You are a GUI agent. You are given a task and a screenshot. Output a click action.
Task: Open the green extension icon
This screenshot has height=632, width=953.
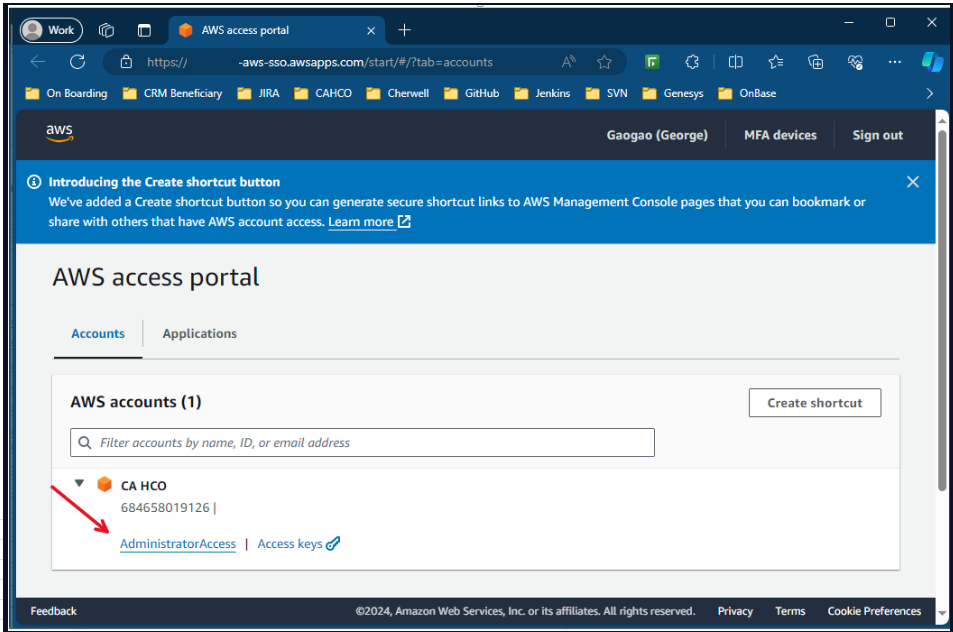[652, 61]
